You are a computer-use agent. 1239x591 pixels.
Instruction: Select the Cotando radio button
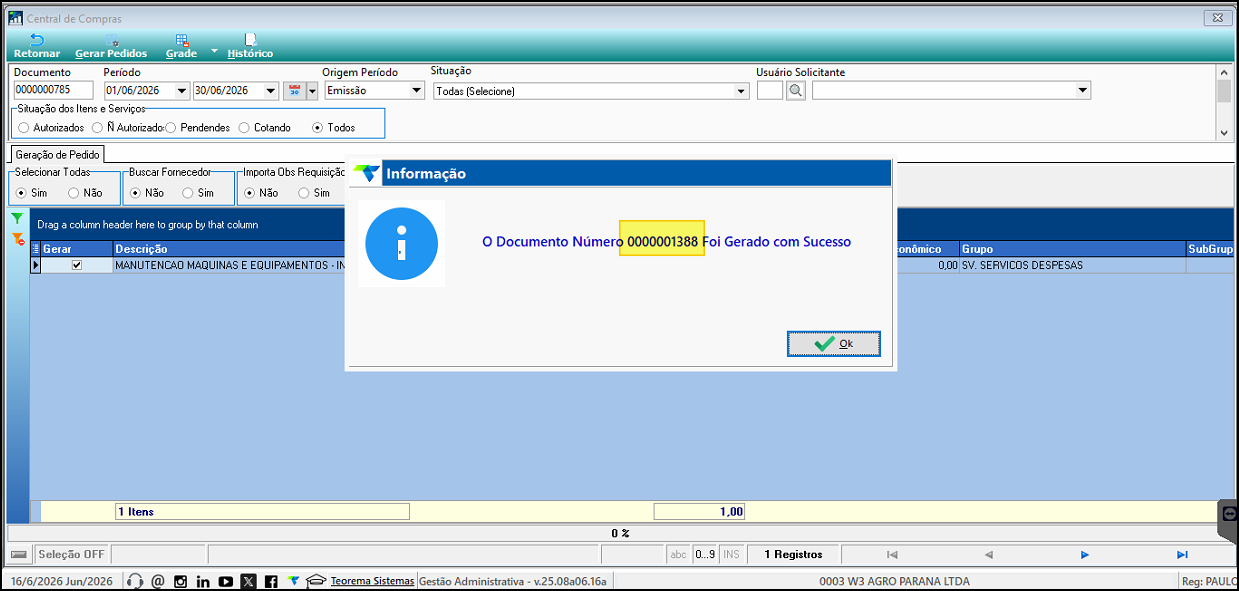244,128
